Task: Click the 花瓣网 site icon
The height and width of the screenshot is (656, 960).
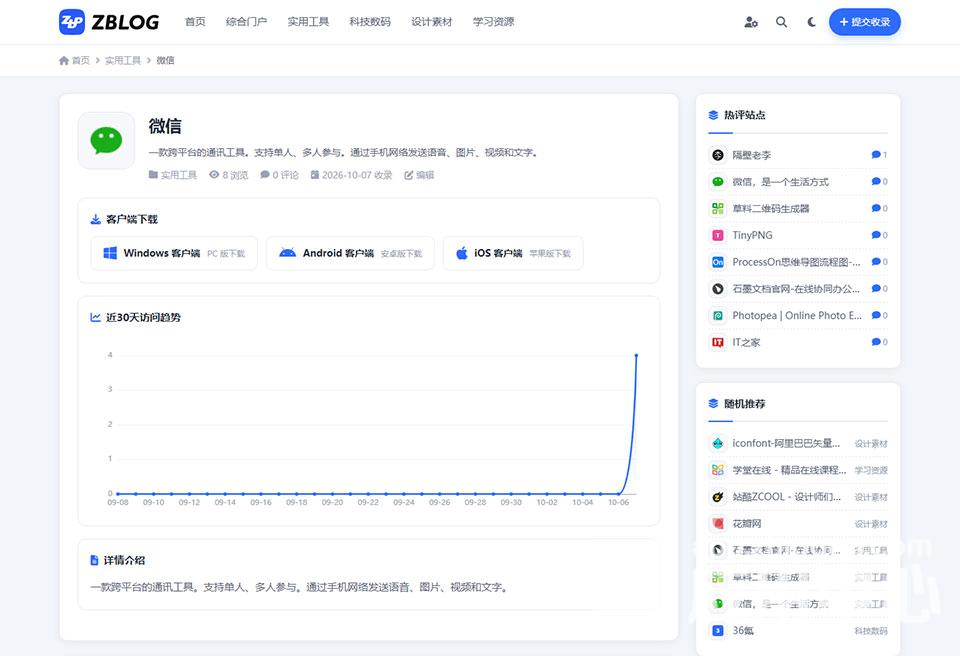Action: [x=718, y=524]
